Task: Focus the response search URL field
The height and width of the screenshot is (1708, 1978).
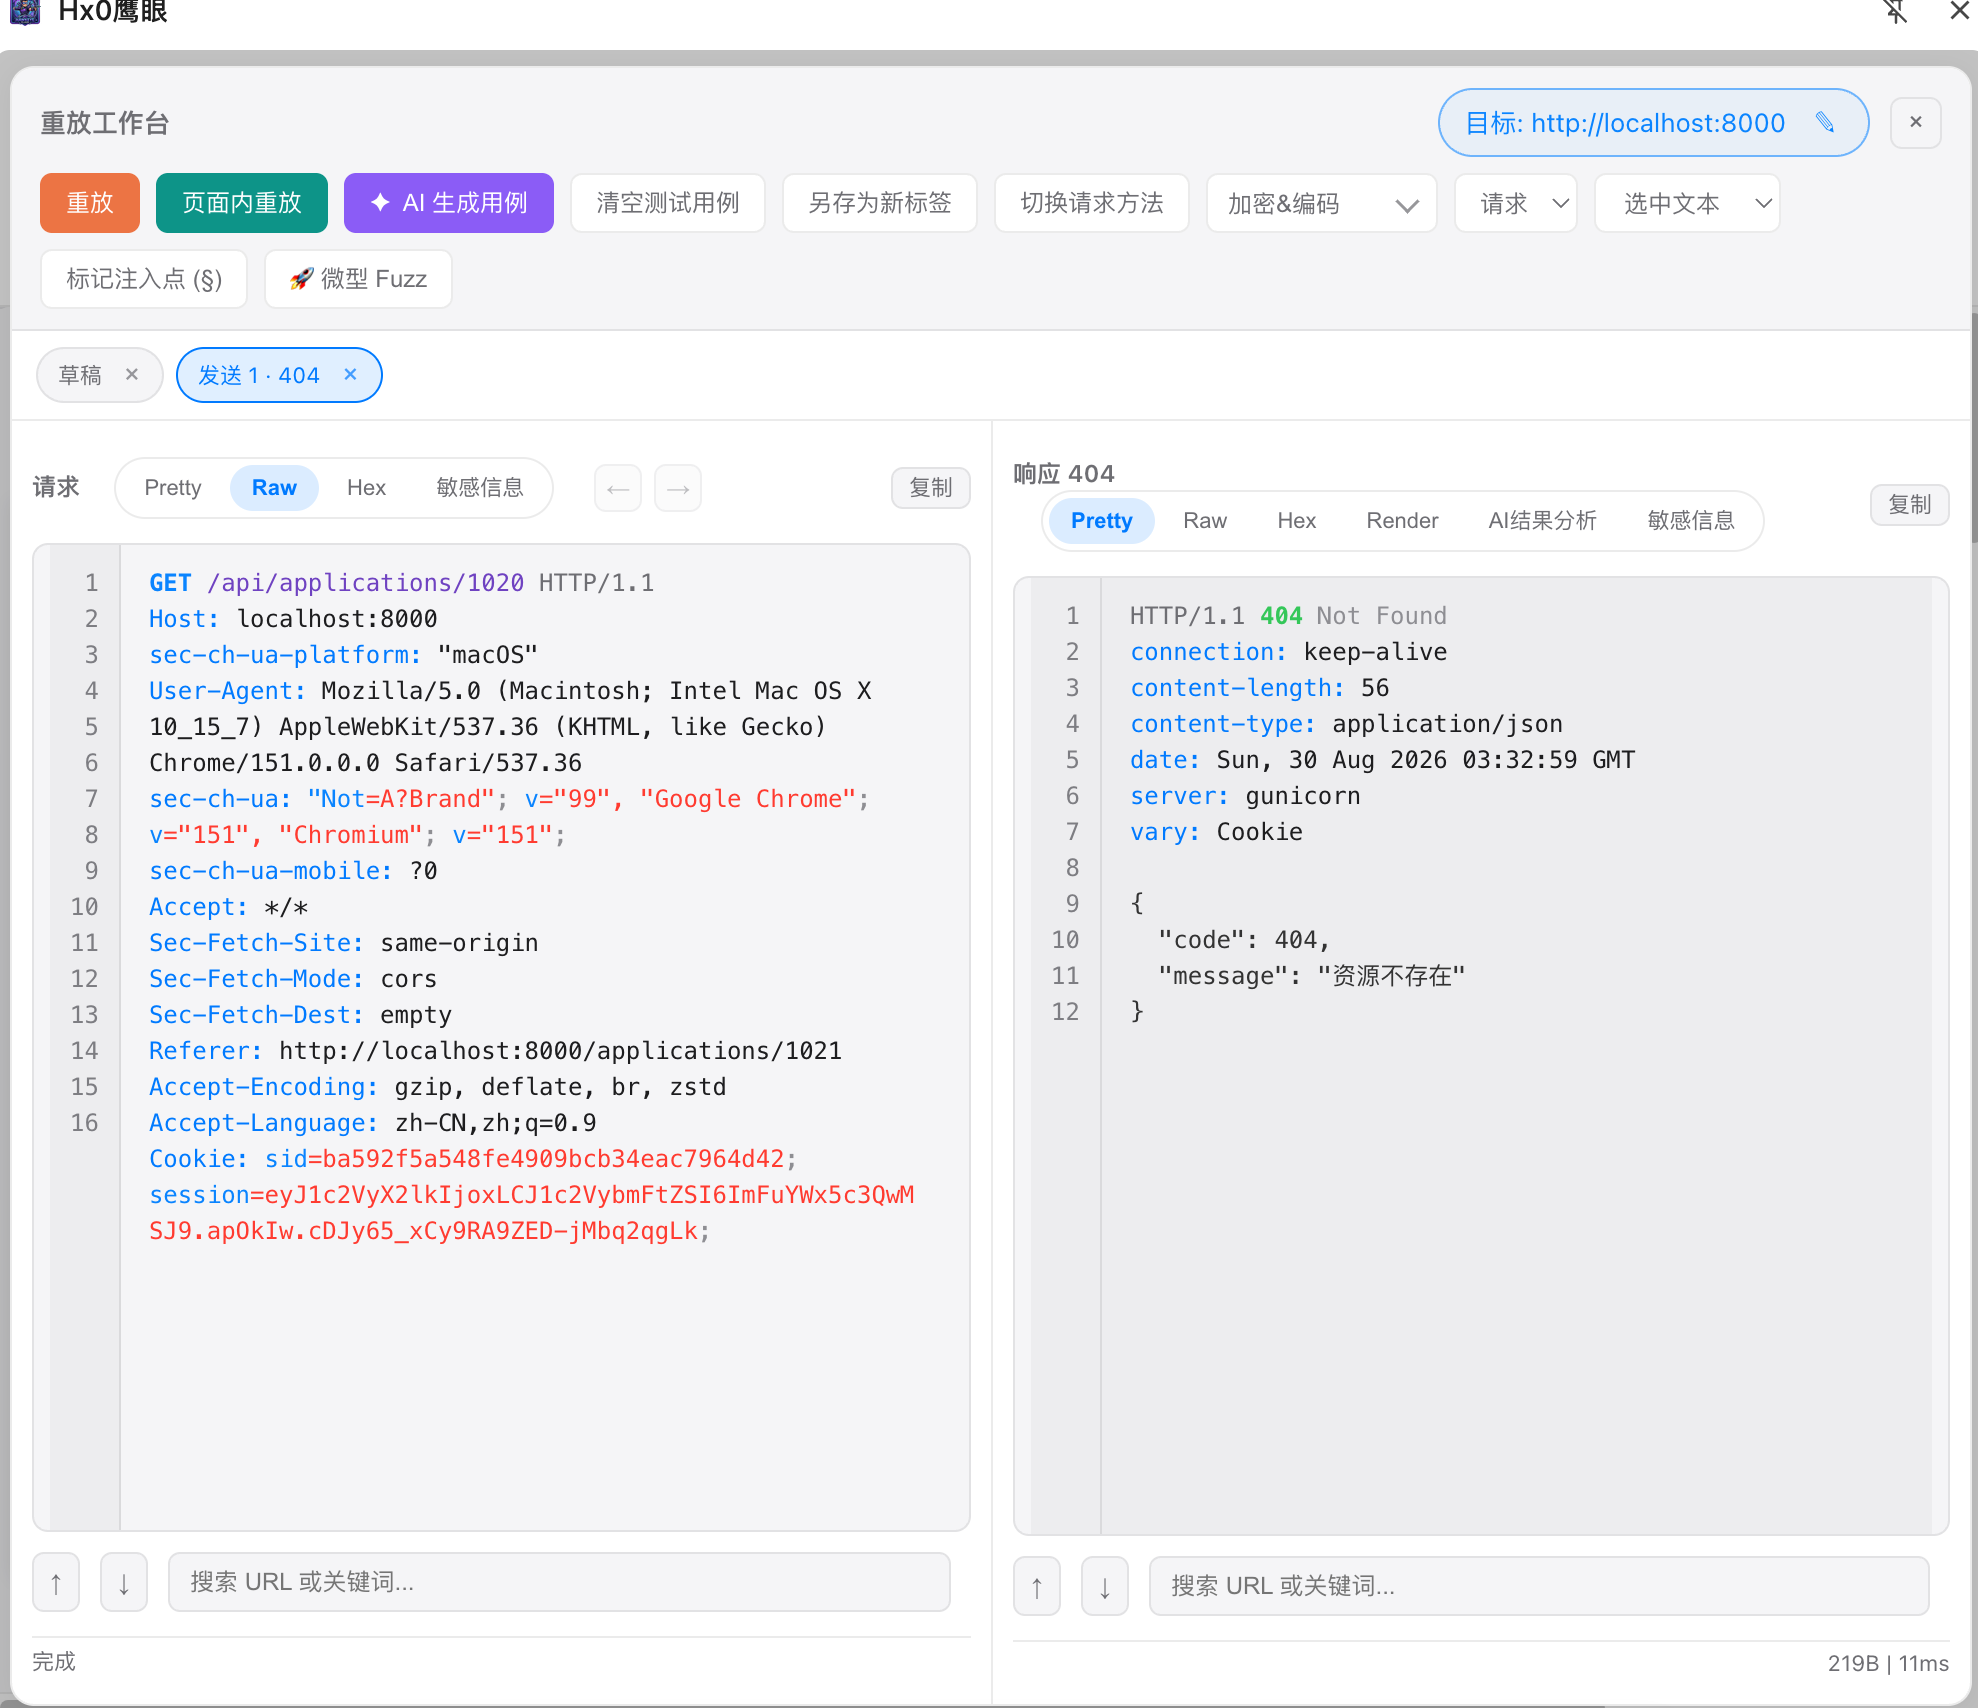Action: point(1539,1586)
